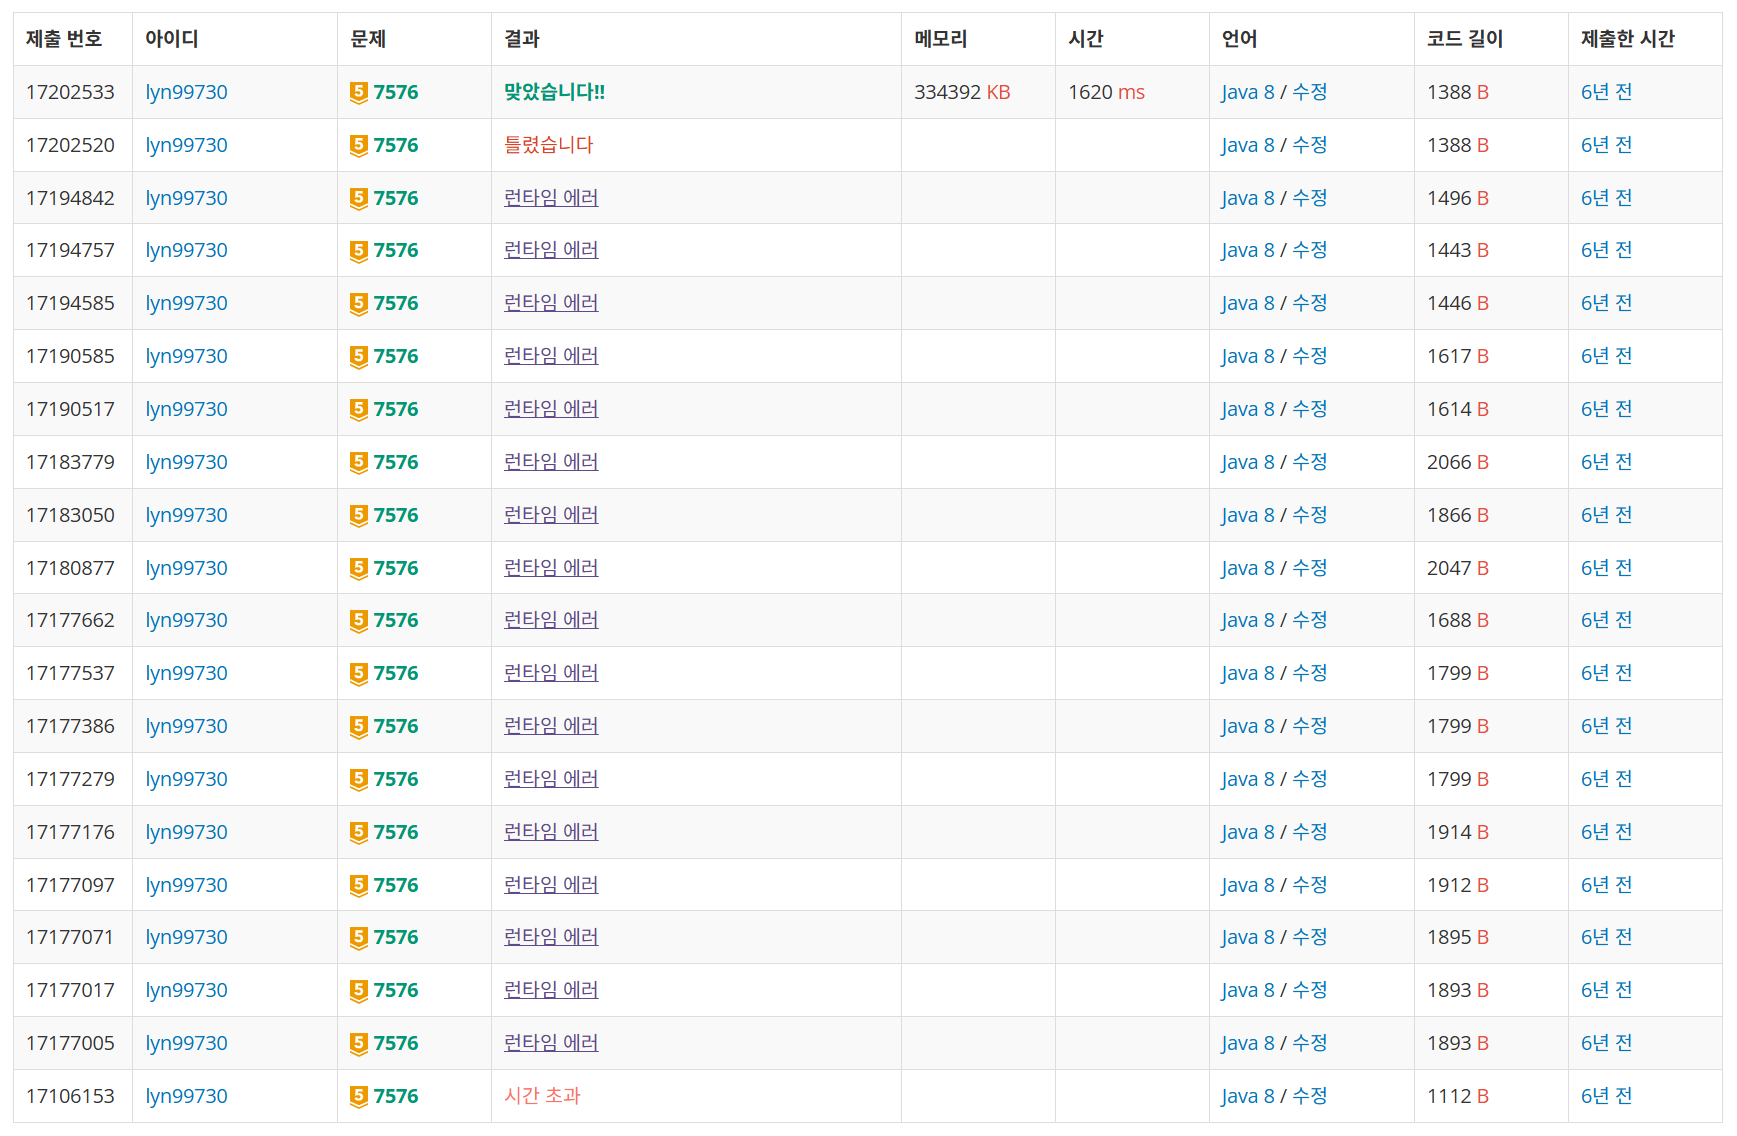The image size is (1737, 1136).
Task: Open user lyn99730 in row 17177097
Action: pyautogui.click(x=187, y=885)
